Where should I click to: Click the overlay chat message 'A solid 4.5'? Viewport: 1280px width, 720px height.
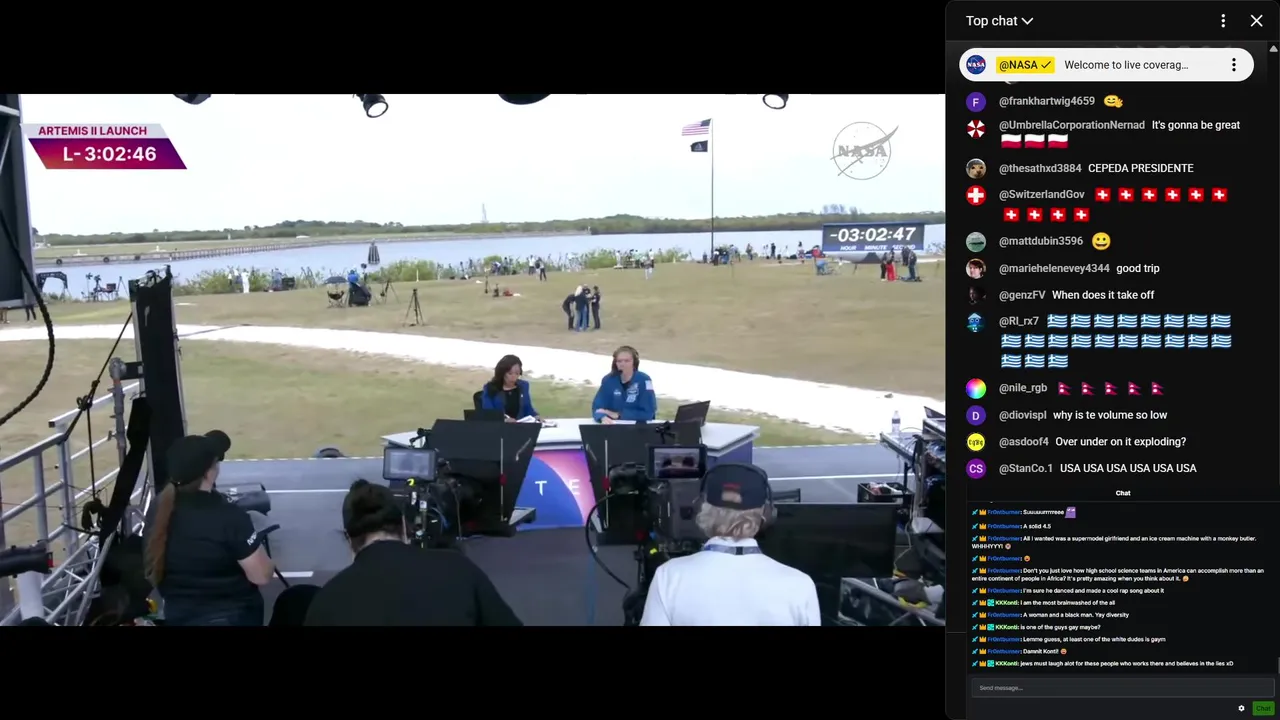coord(1036,526)
